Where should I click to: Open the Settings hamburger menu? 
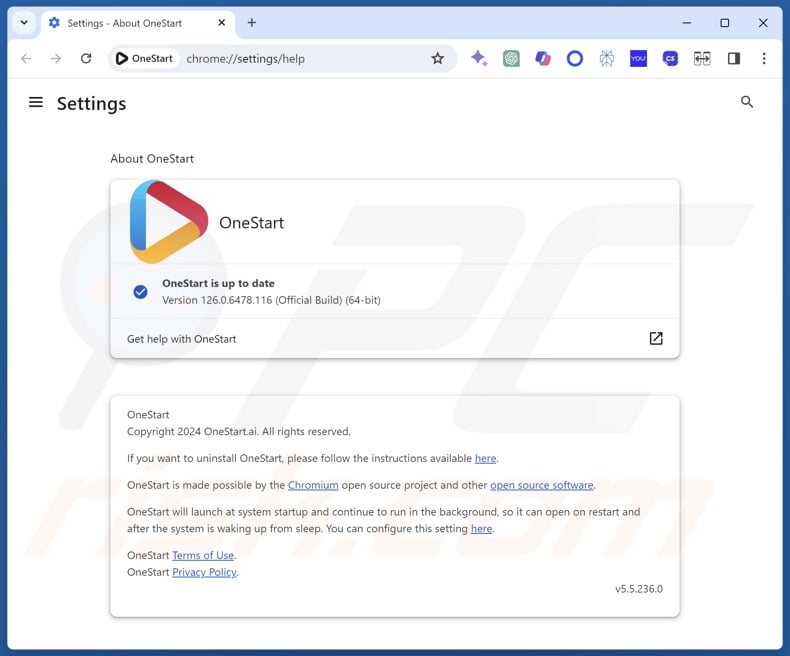click(36, 102)
